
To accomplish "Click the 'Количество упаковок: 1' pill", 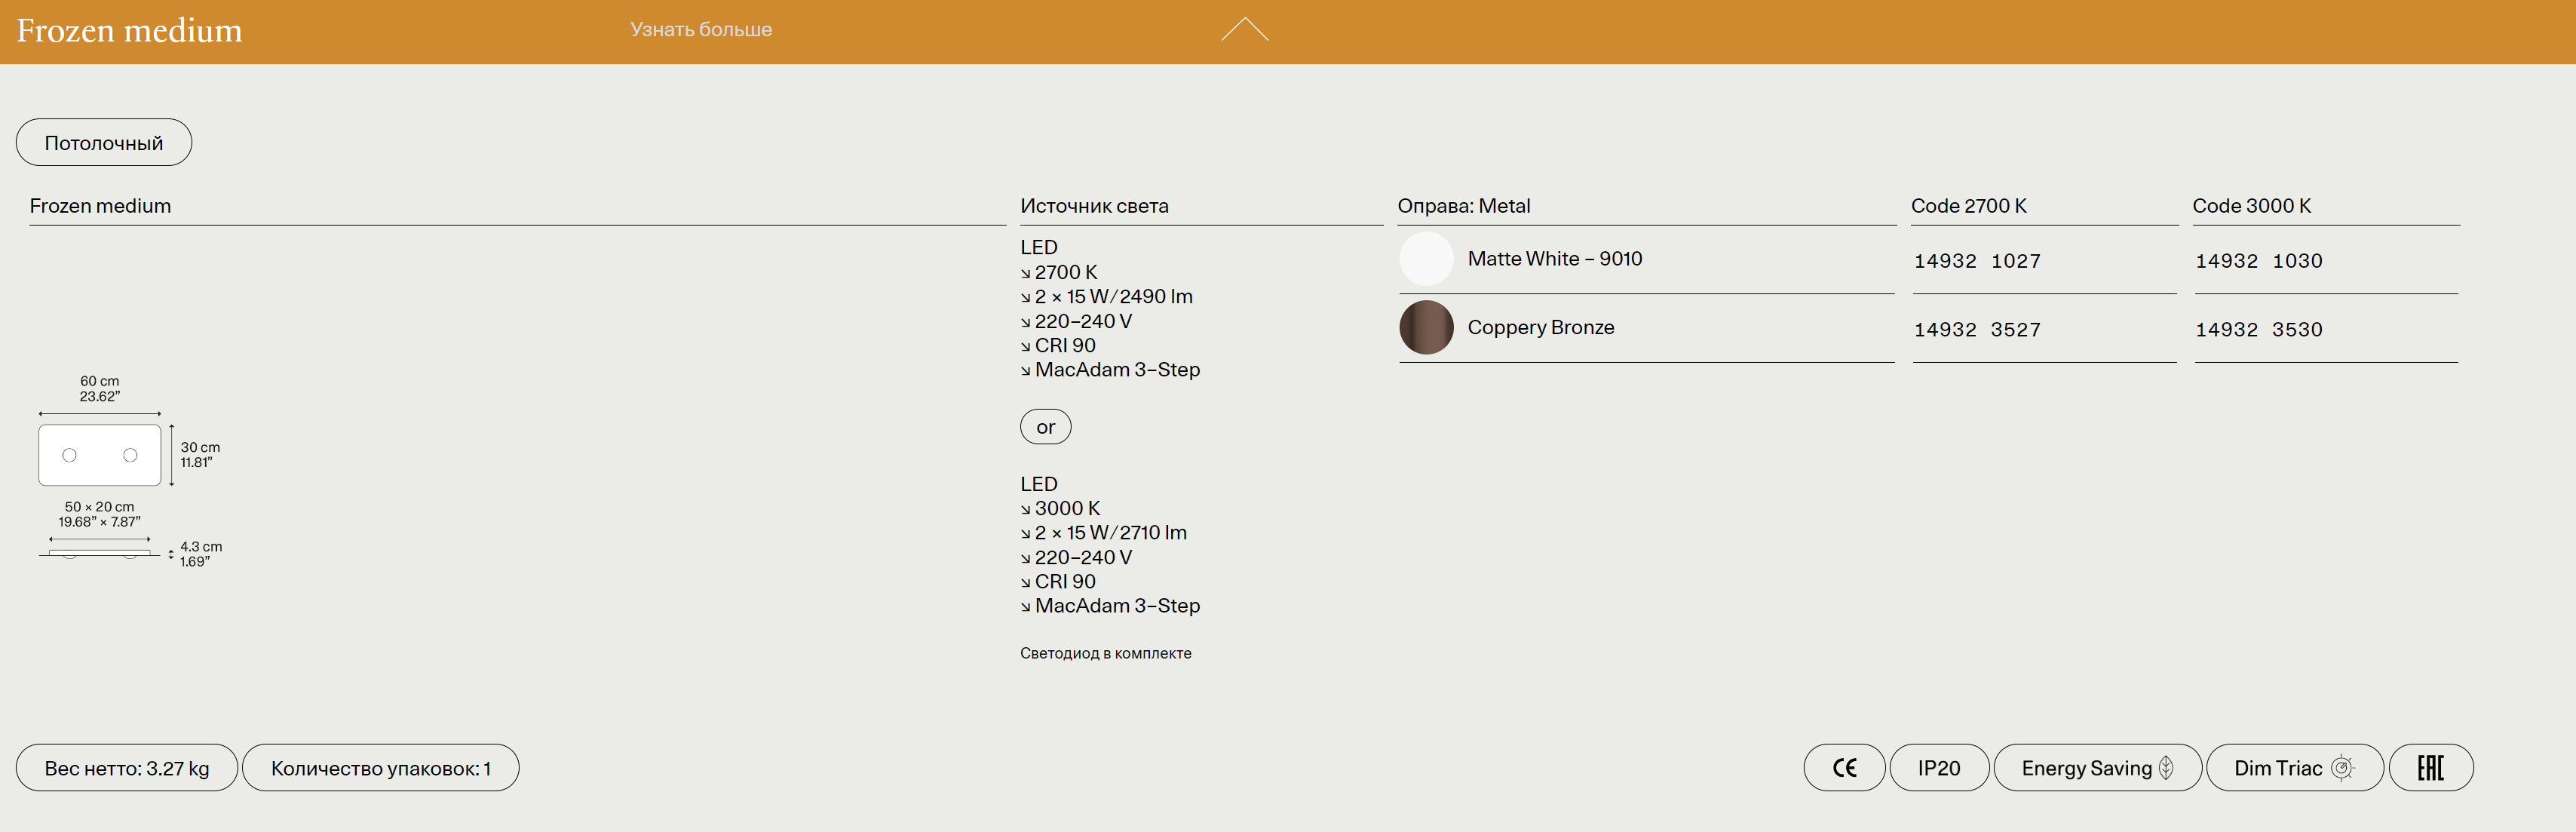I will click(380, 768).
